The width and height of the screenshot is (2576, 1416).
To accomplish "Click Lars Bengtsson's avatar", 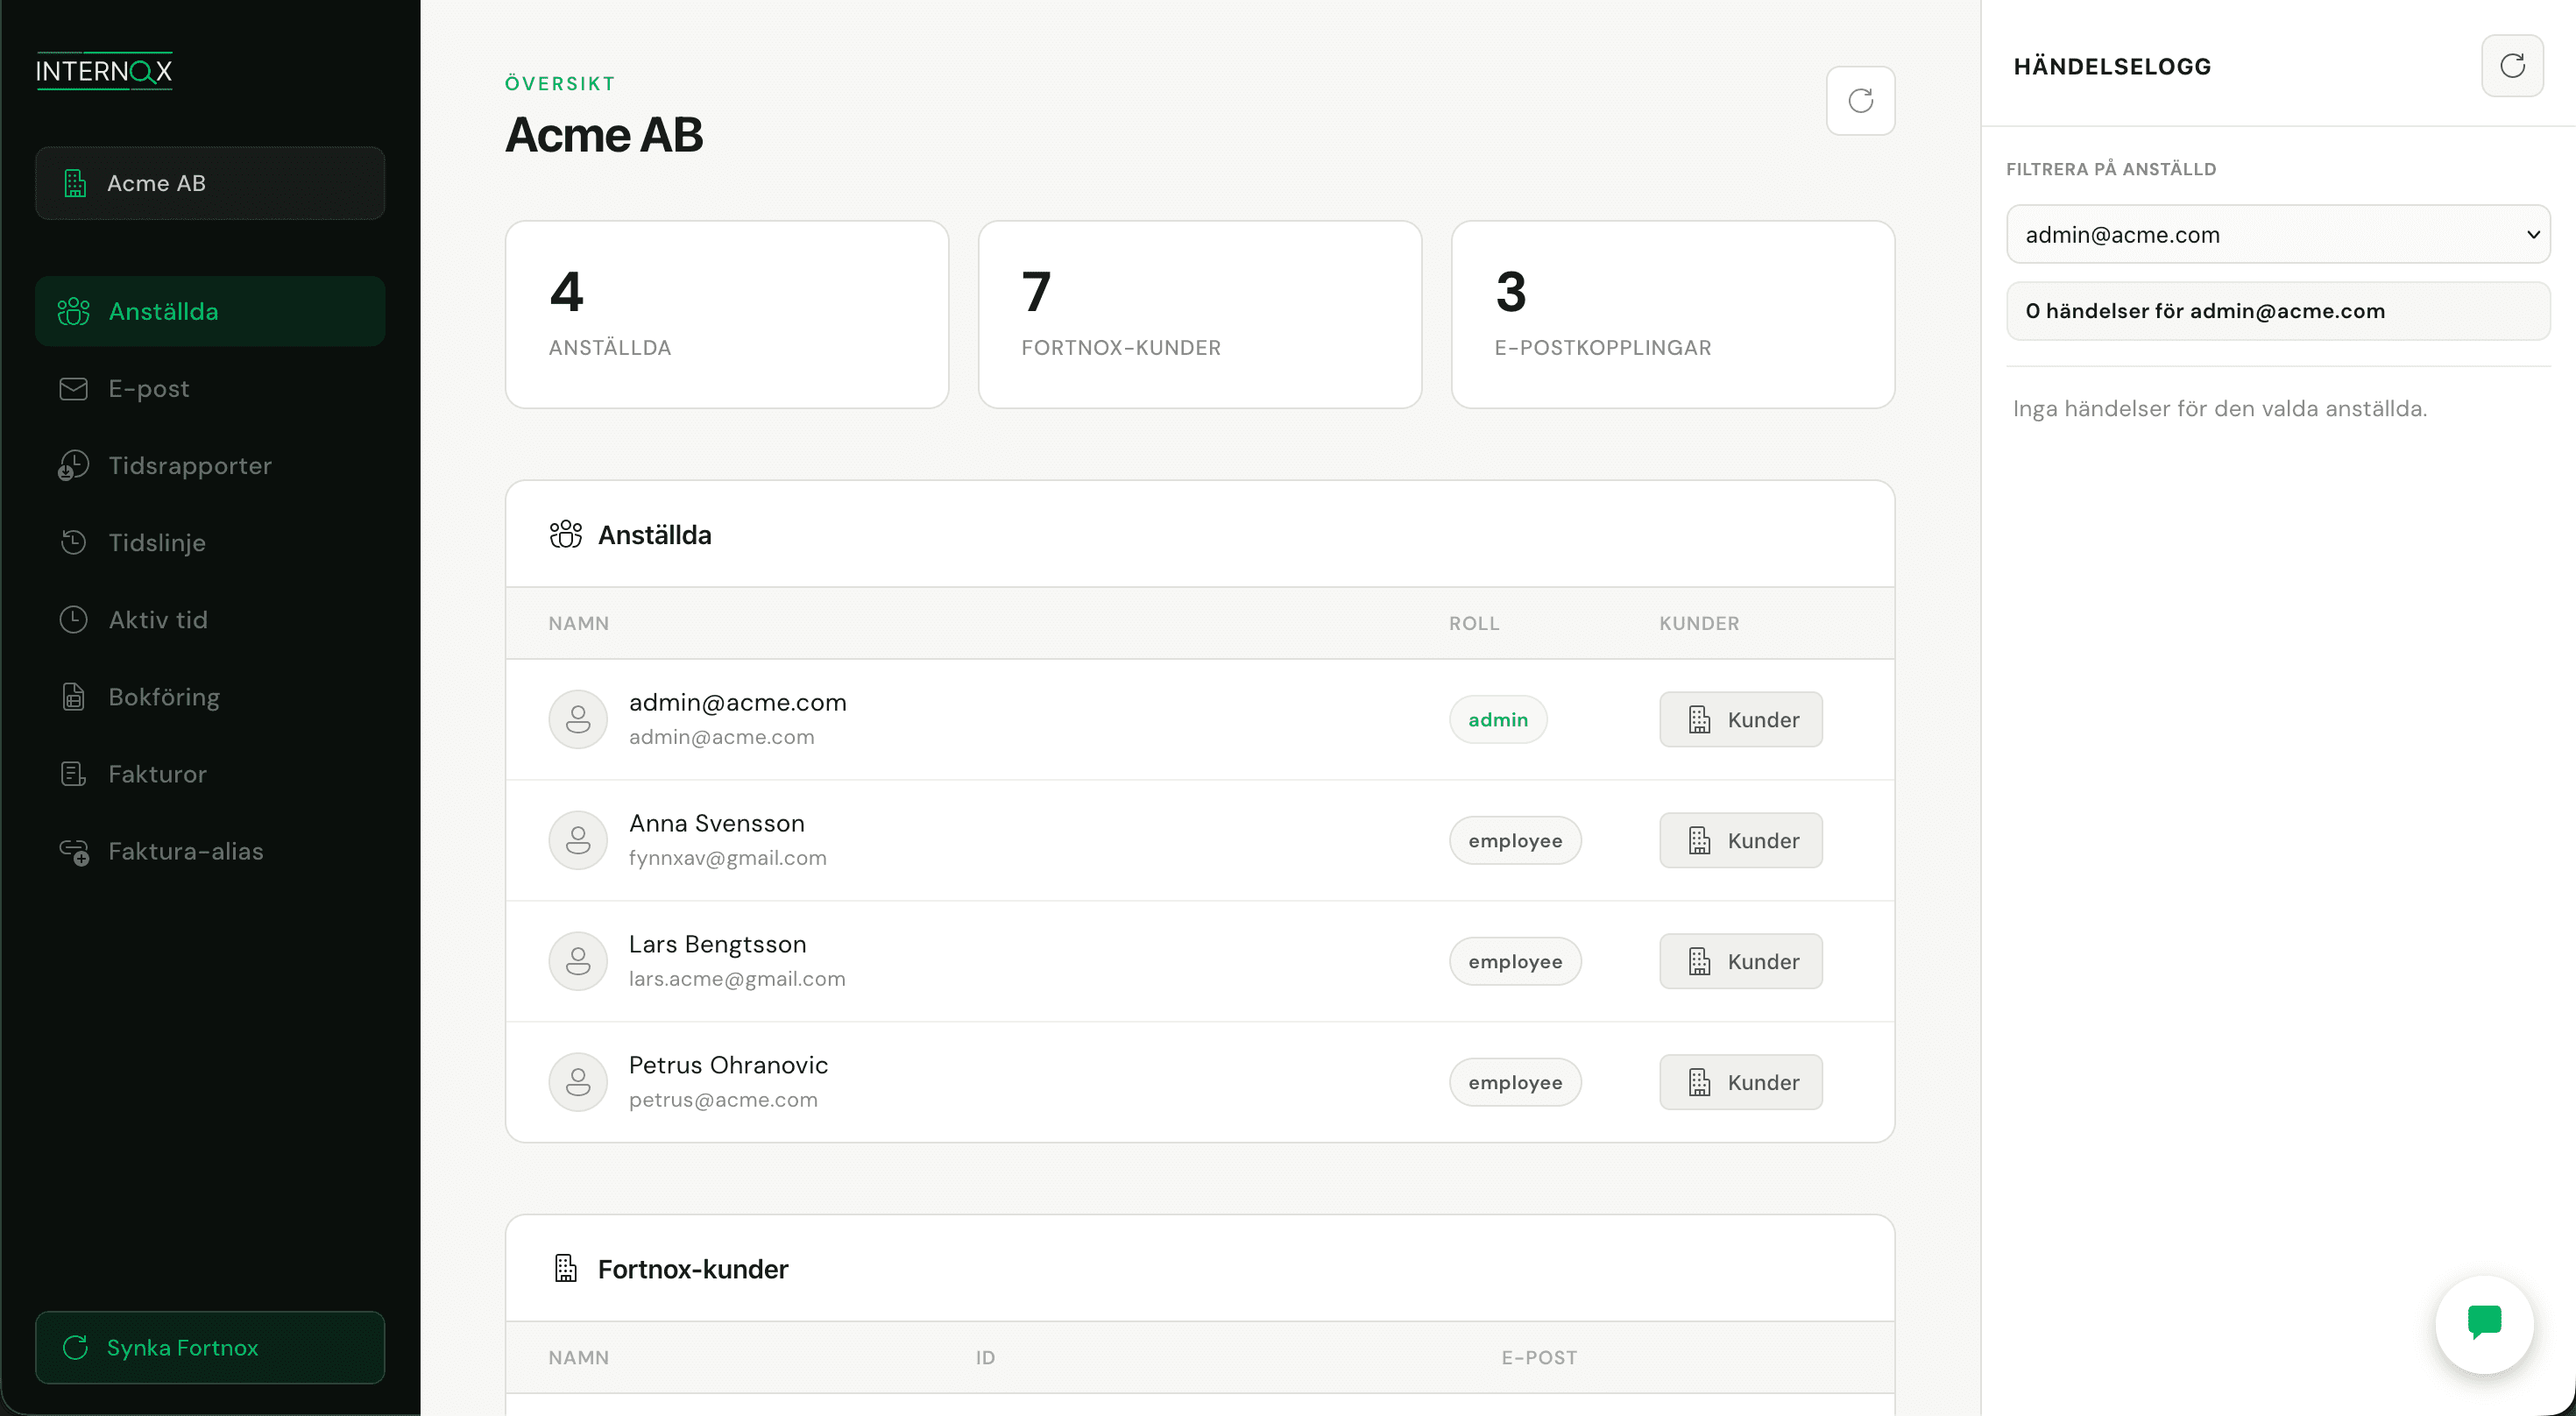I will (x=578, y=961).
